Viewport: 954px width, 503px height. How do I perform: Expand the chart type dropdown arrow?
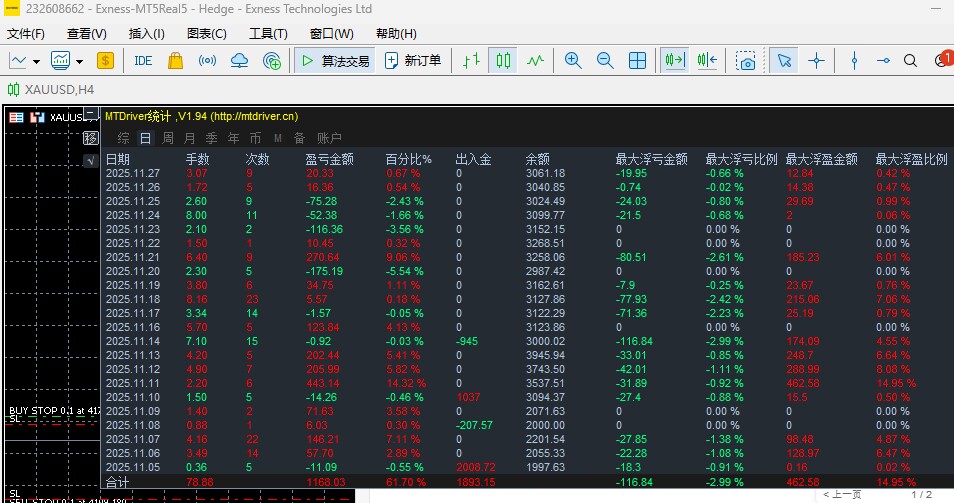(x=36, y=61)
